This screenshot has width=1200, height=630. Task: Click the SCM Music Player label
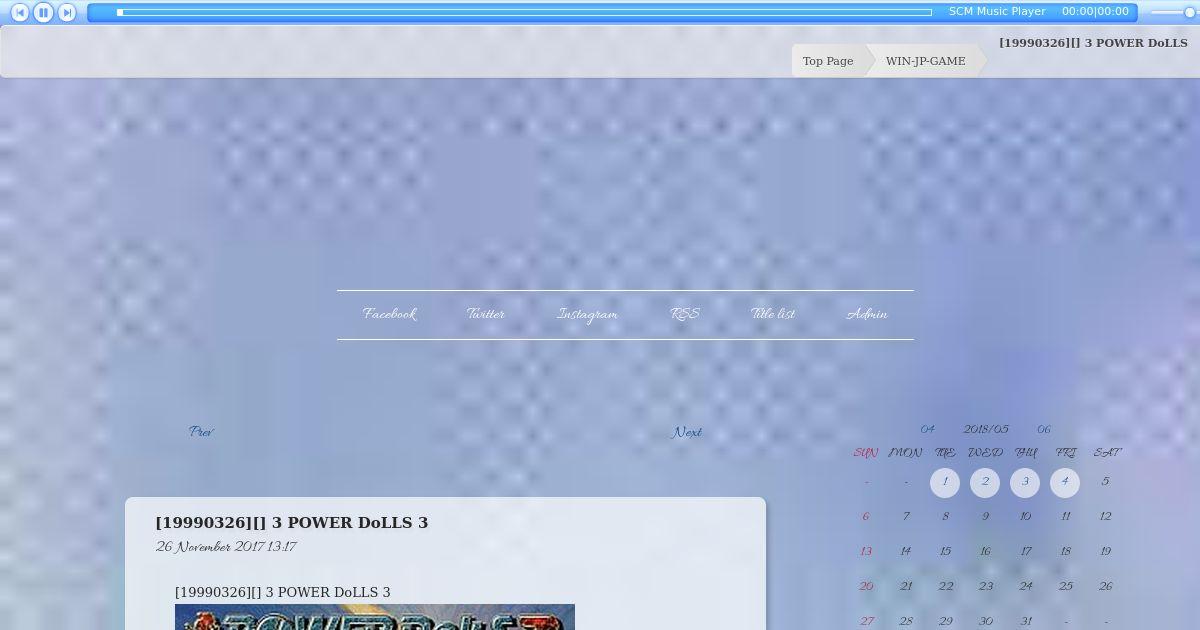[x=997, y=12]
